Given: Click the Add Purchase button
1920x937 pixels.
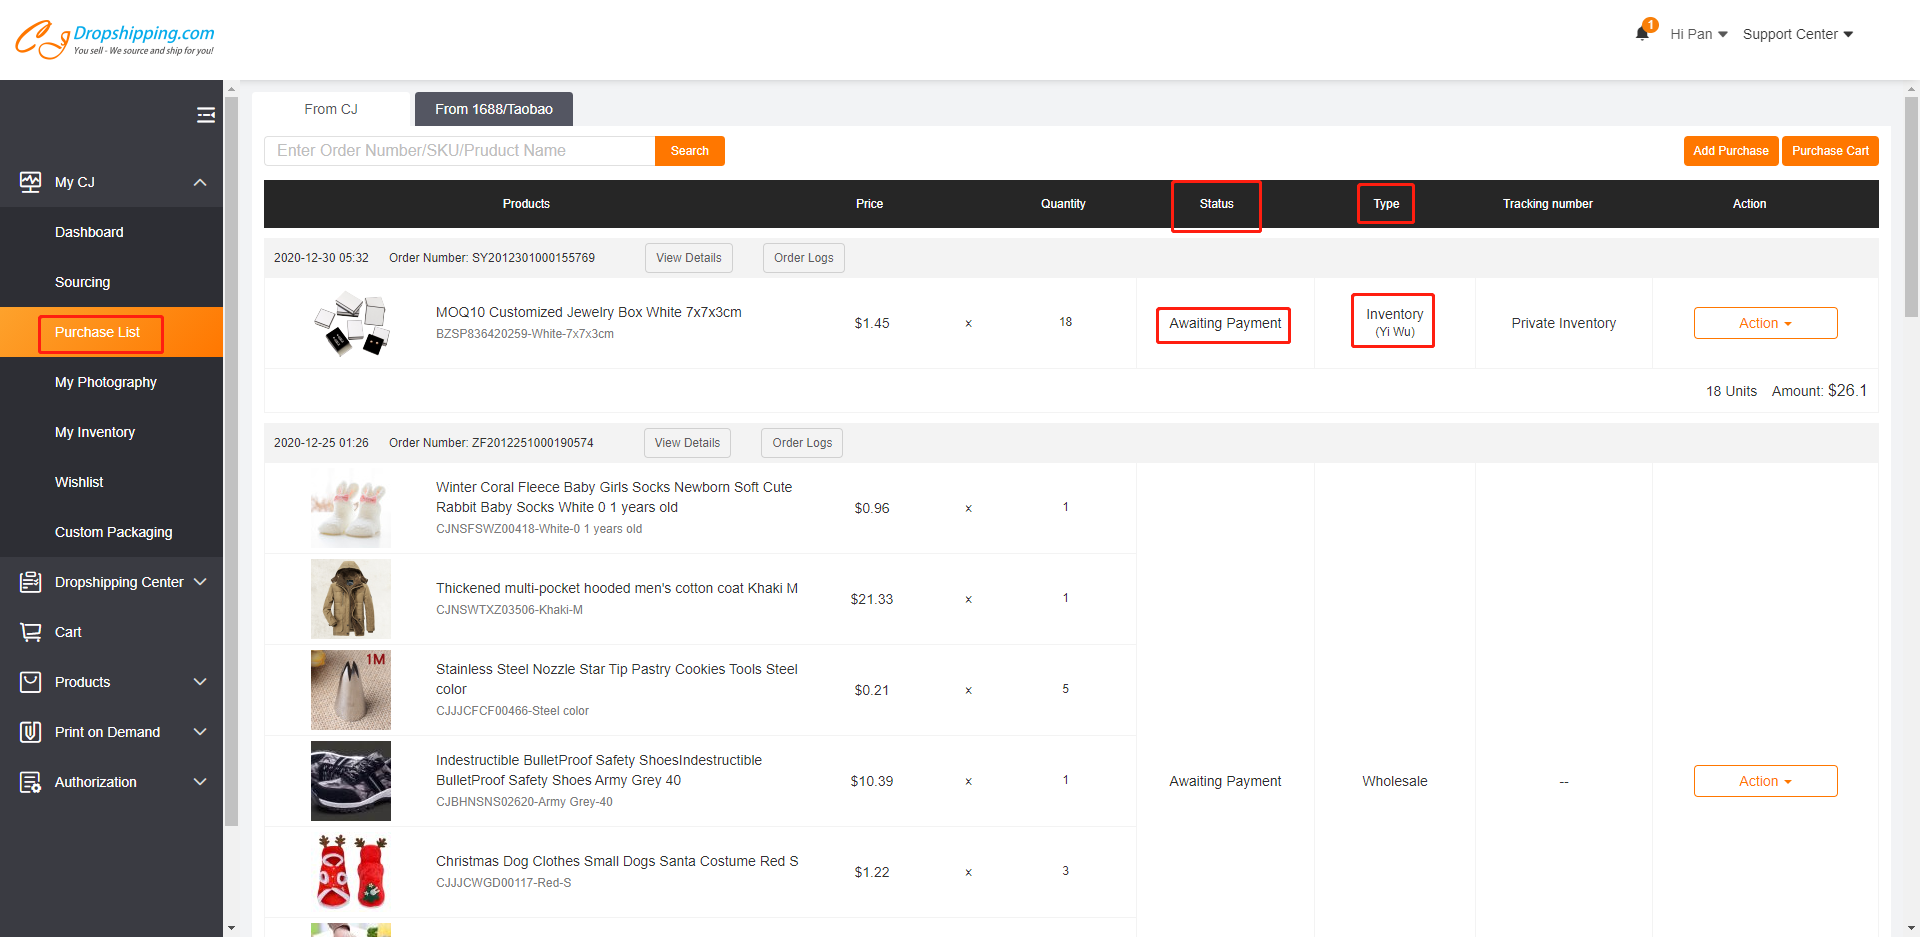Looking at the screenshot, I should click(1730, 151).
